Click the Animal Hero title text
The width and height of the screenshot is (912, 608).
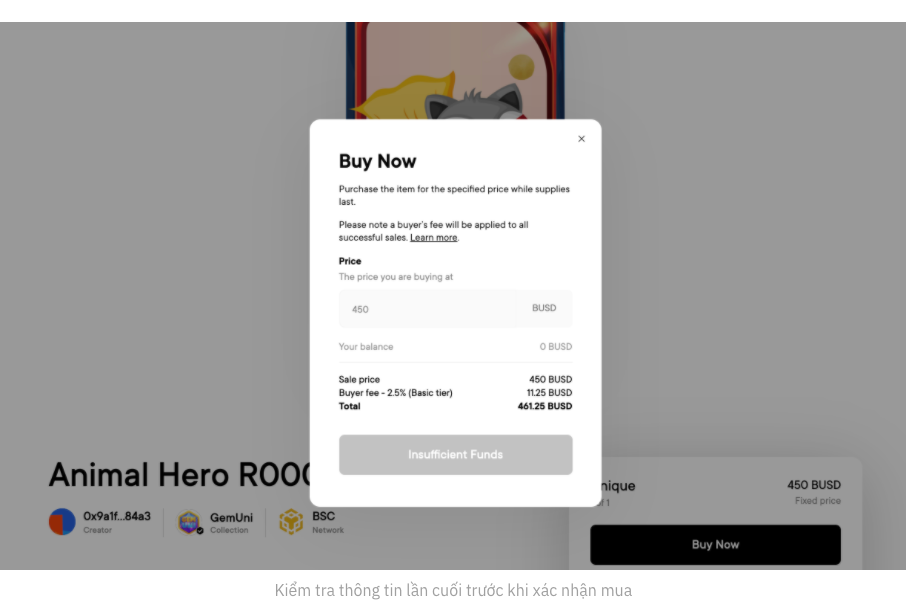(x=180, y=475)
